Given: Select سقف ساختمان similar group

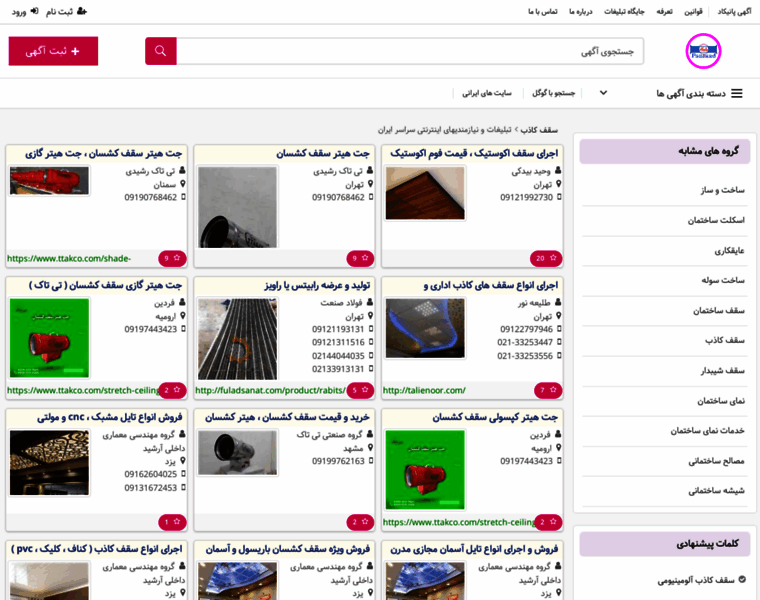Looking at the screenshot, I should pos(718,311).
